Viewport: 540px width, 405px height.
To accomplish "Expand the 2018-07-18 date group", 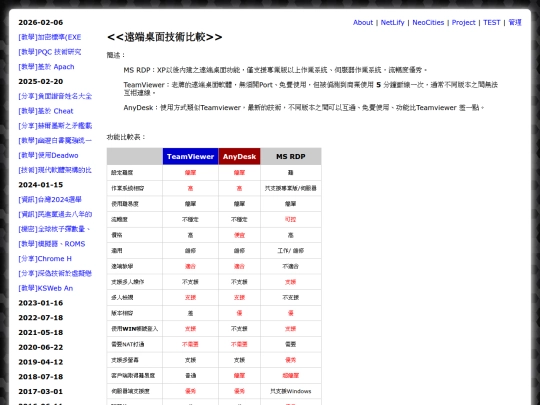I will coord(41,377).
